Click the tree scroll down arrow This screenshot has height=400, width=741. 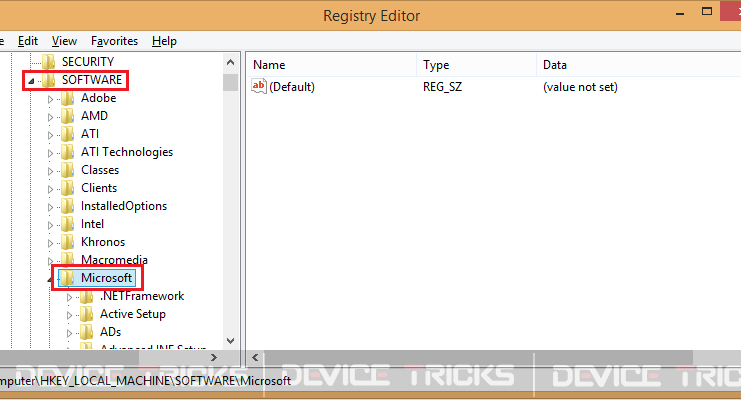pos(231,340)
